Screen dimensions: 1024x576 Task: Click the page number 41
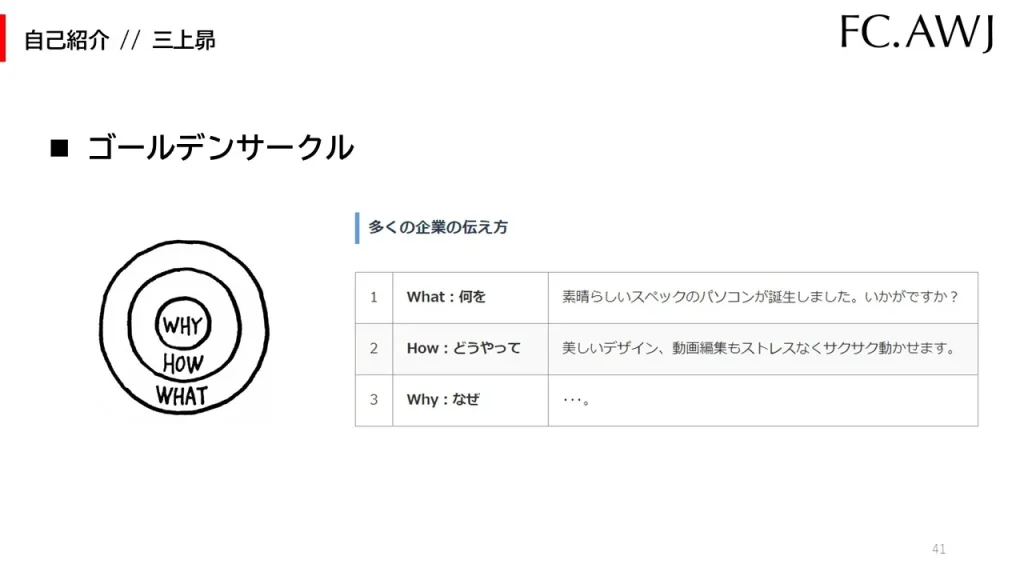[x=938, y=549]
